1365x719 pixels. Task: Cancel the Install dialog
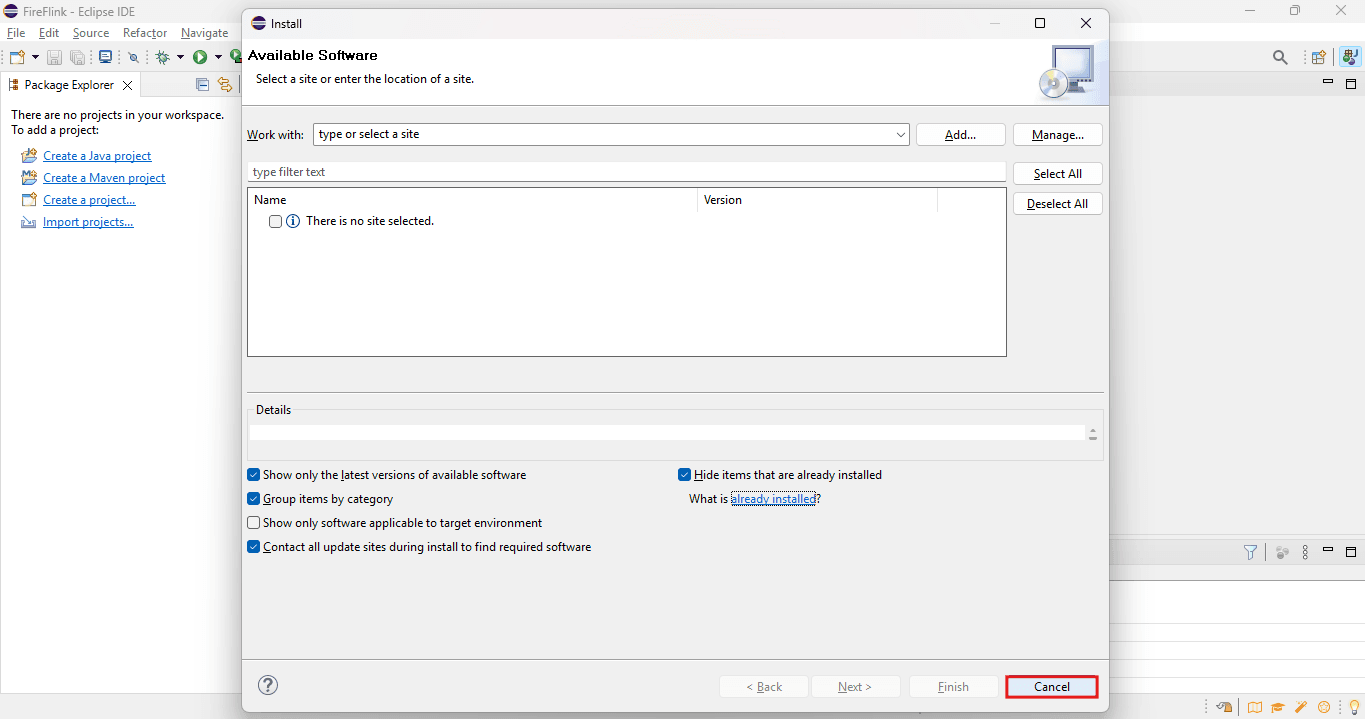[1052, 687]
